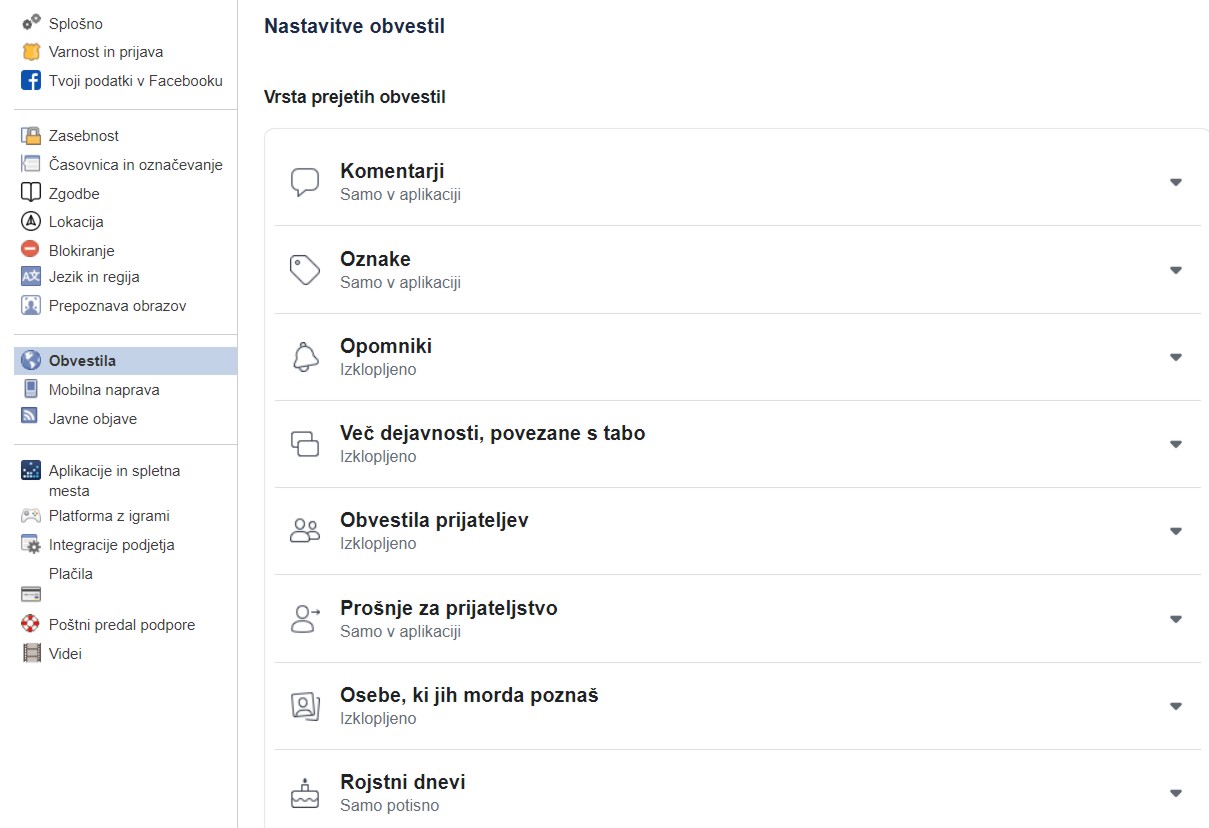Click the speech bubble icon beside Komentarji

(x=305, y=182)
